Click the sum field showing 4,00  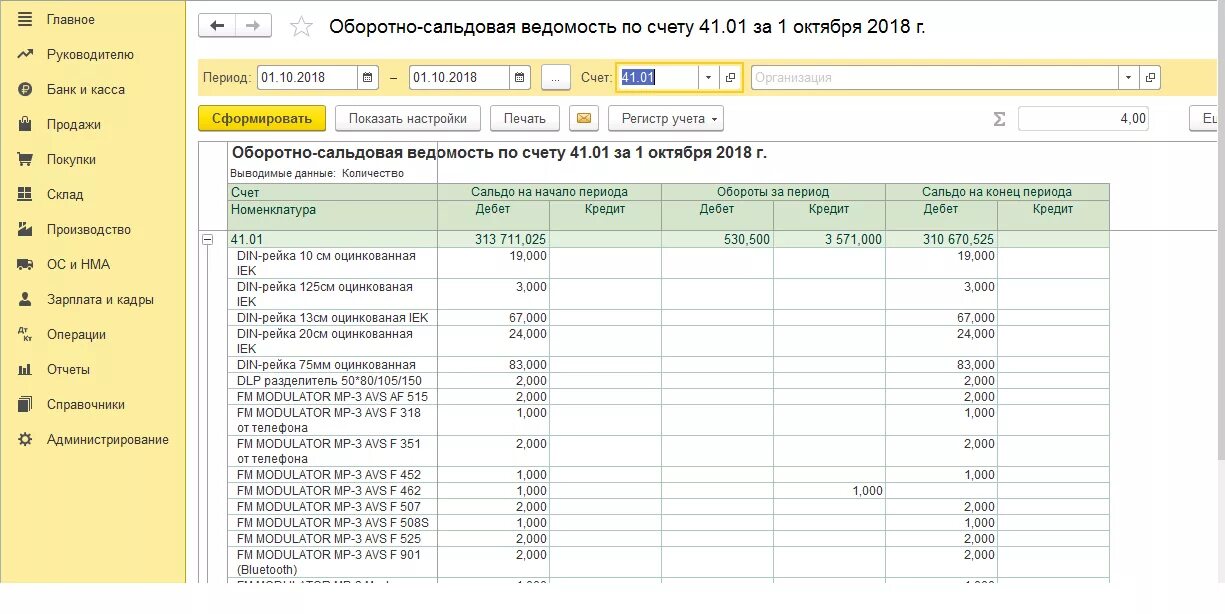1084,118
